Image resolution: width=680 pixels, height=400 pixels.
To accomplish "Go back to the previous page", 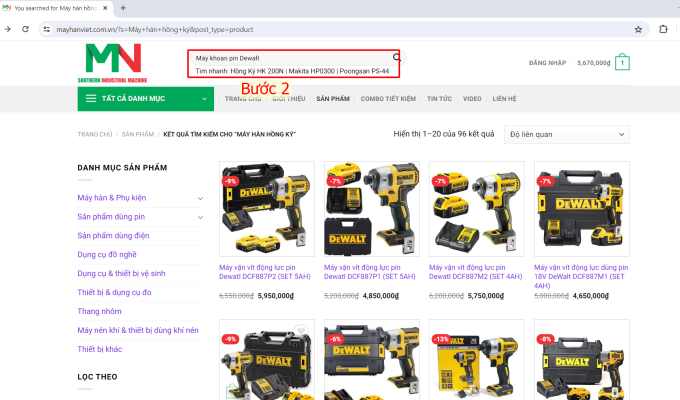I will [8, 29].
